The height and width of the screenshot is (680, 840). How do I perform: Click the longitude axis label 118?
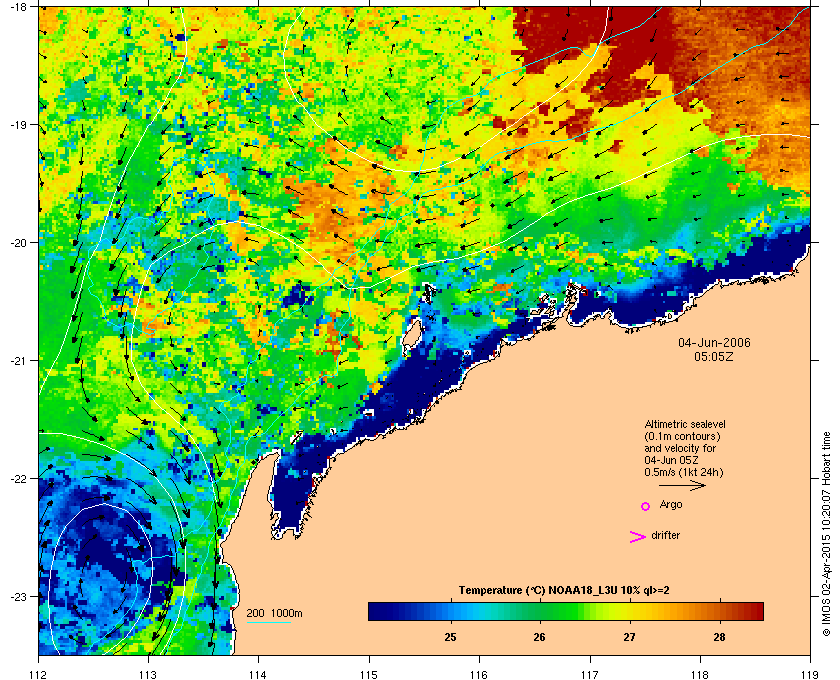pyautogui.click(x=700, y=675)
